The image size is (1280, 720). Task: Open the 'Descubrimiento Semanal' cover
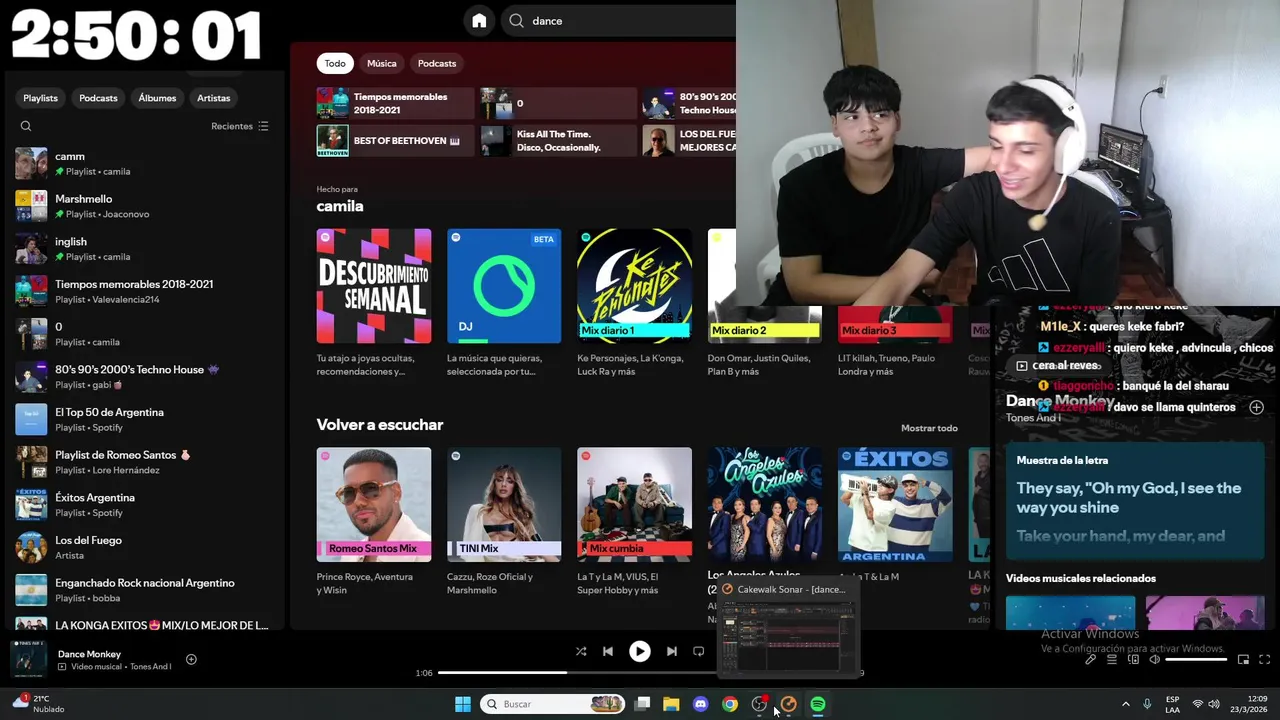(374, 286)
